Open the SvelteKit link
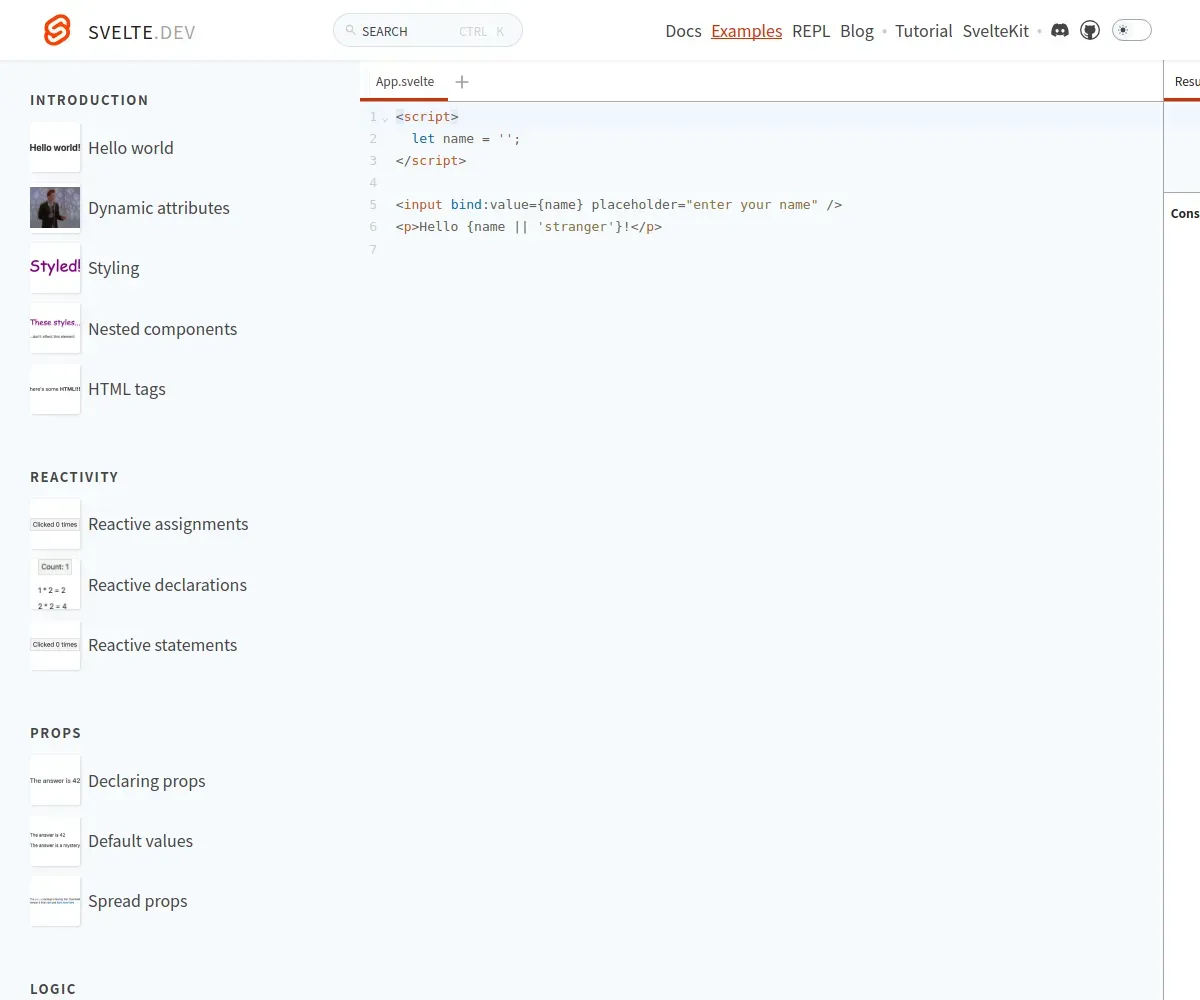This screenshot has width=1200, height=1000. point(996,31)
